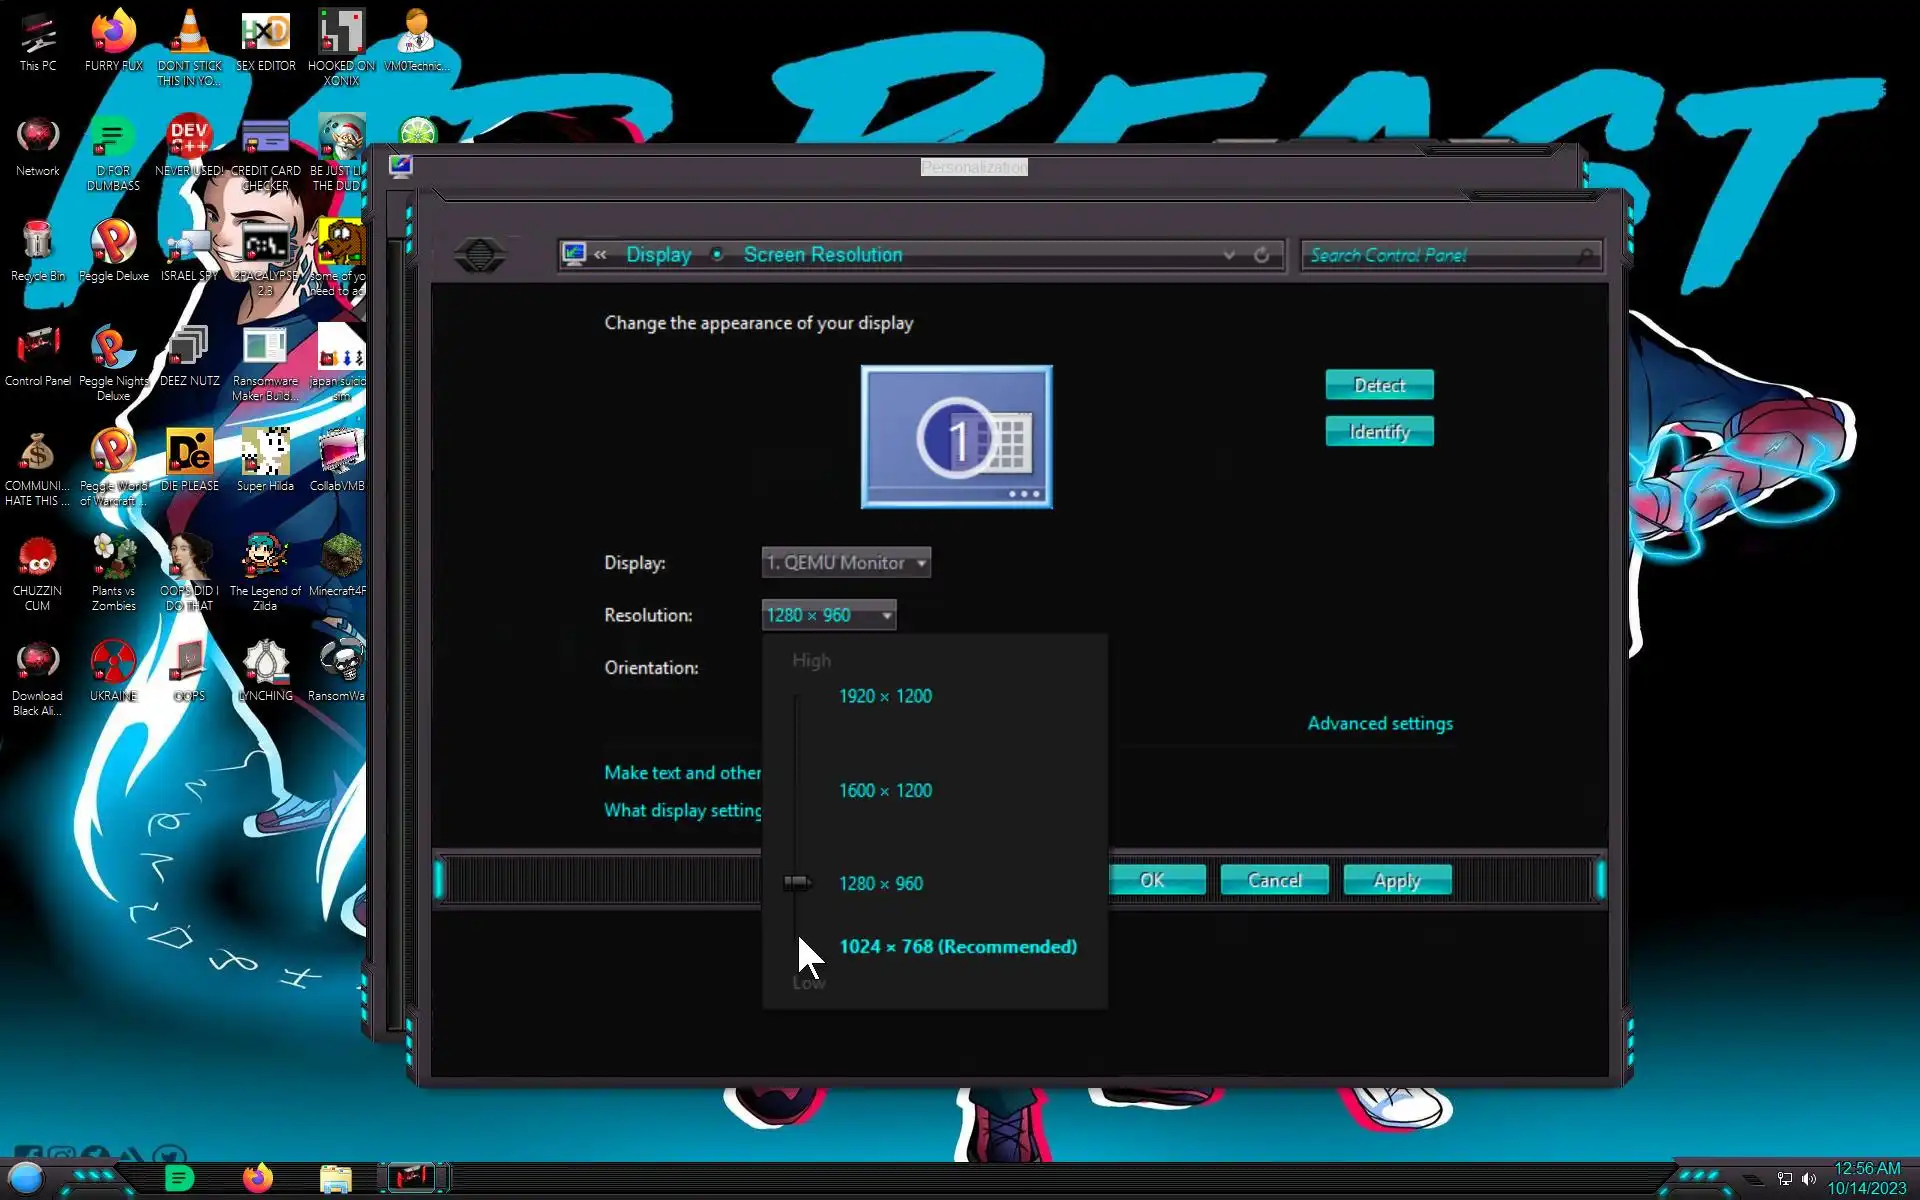Click the Detect button
The image size is (1920, 1200).
pos(1379,385)
